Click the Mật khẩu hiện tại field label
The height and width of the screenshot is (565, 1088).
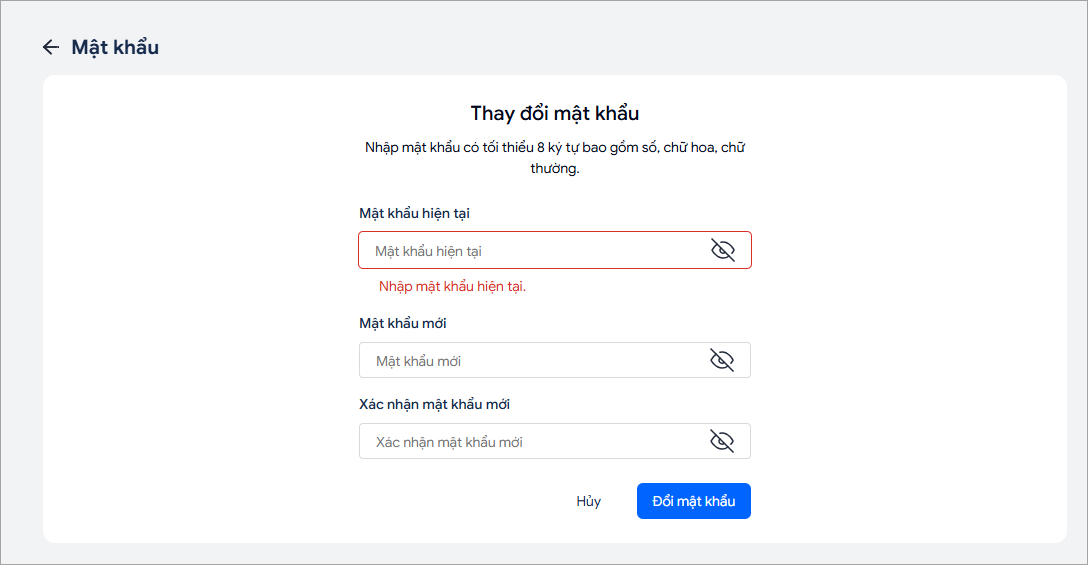[414, 213]
